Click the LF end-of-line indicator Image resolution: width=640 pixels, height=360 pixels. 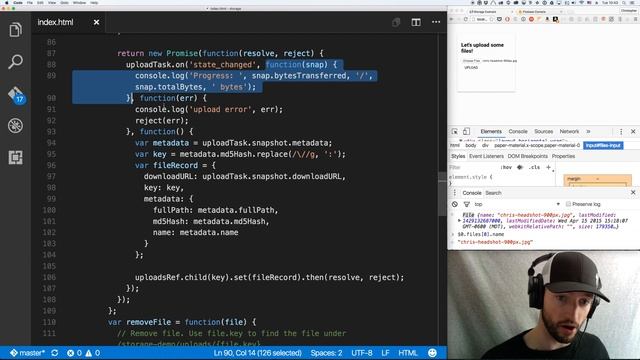click(385, 353)
